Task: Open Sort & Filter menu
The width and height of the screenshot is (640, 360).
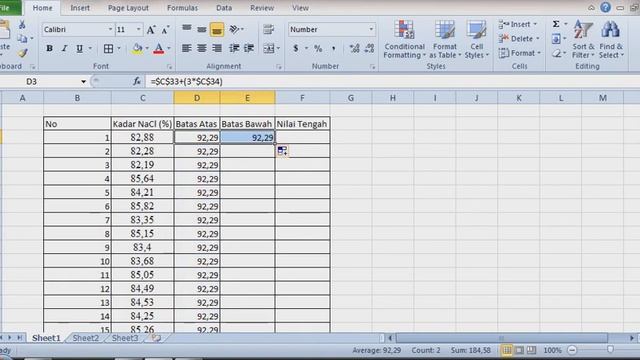Action: click(583, 40)
